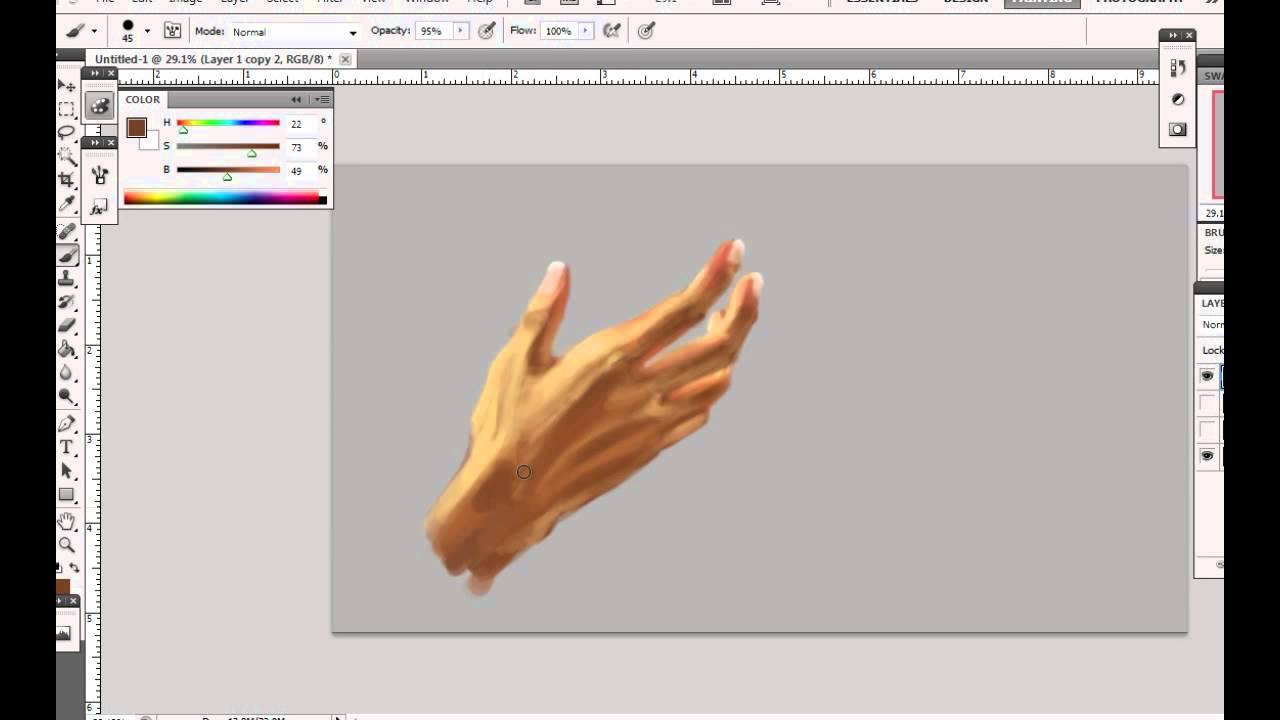Select the Lasso tool
This screenshot has height=720, width=1280.
[67, 132]
